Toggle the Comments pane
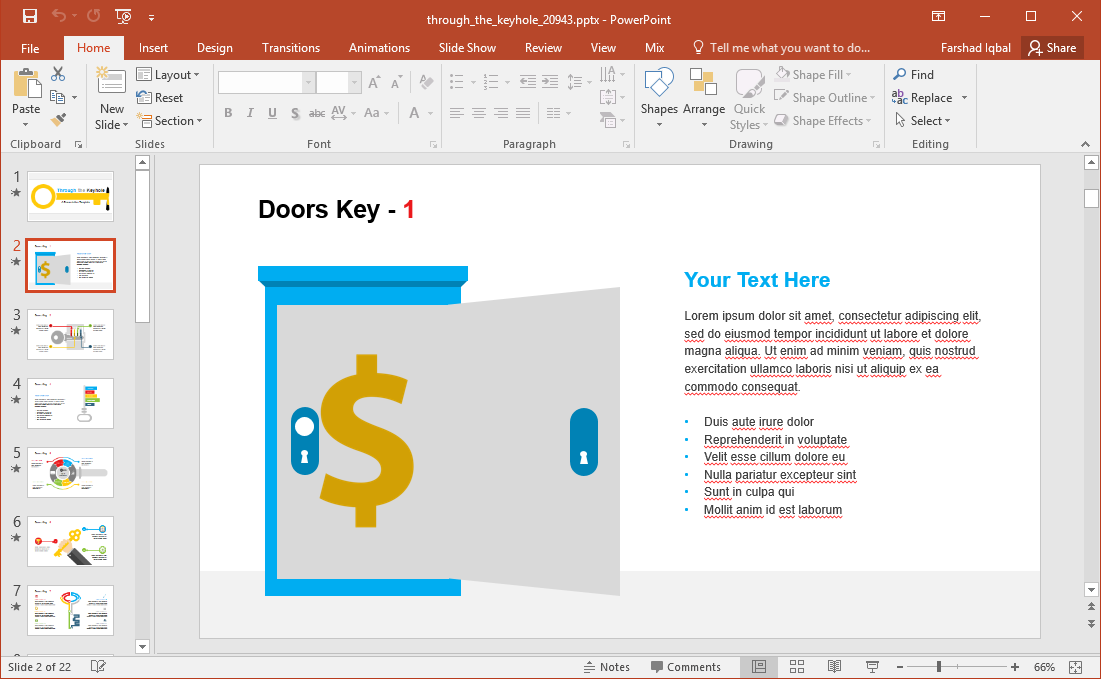Screen dimensions: 1101x679 pos(685,667)
